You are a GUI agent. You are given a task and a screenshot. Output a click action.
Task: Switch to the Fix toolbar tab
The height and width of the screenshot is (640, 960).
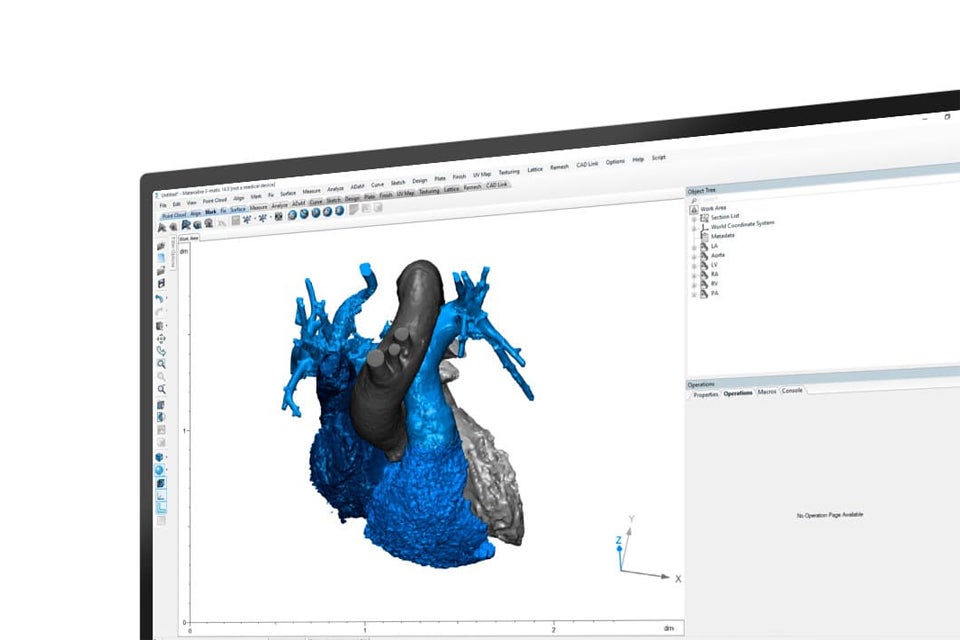click(x=223, y=211)
